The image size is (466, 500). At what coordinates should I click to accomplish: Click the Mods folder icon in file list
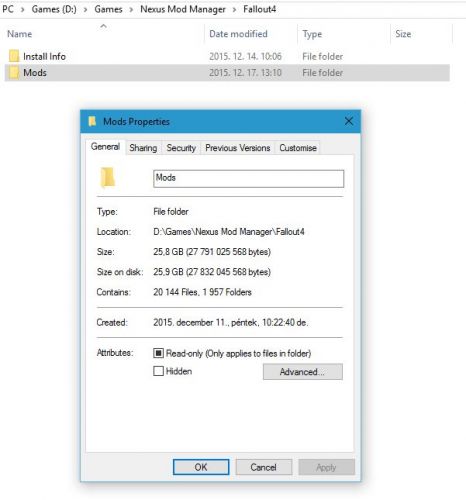tap(14, 72)
